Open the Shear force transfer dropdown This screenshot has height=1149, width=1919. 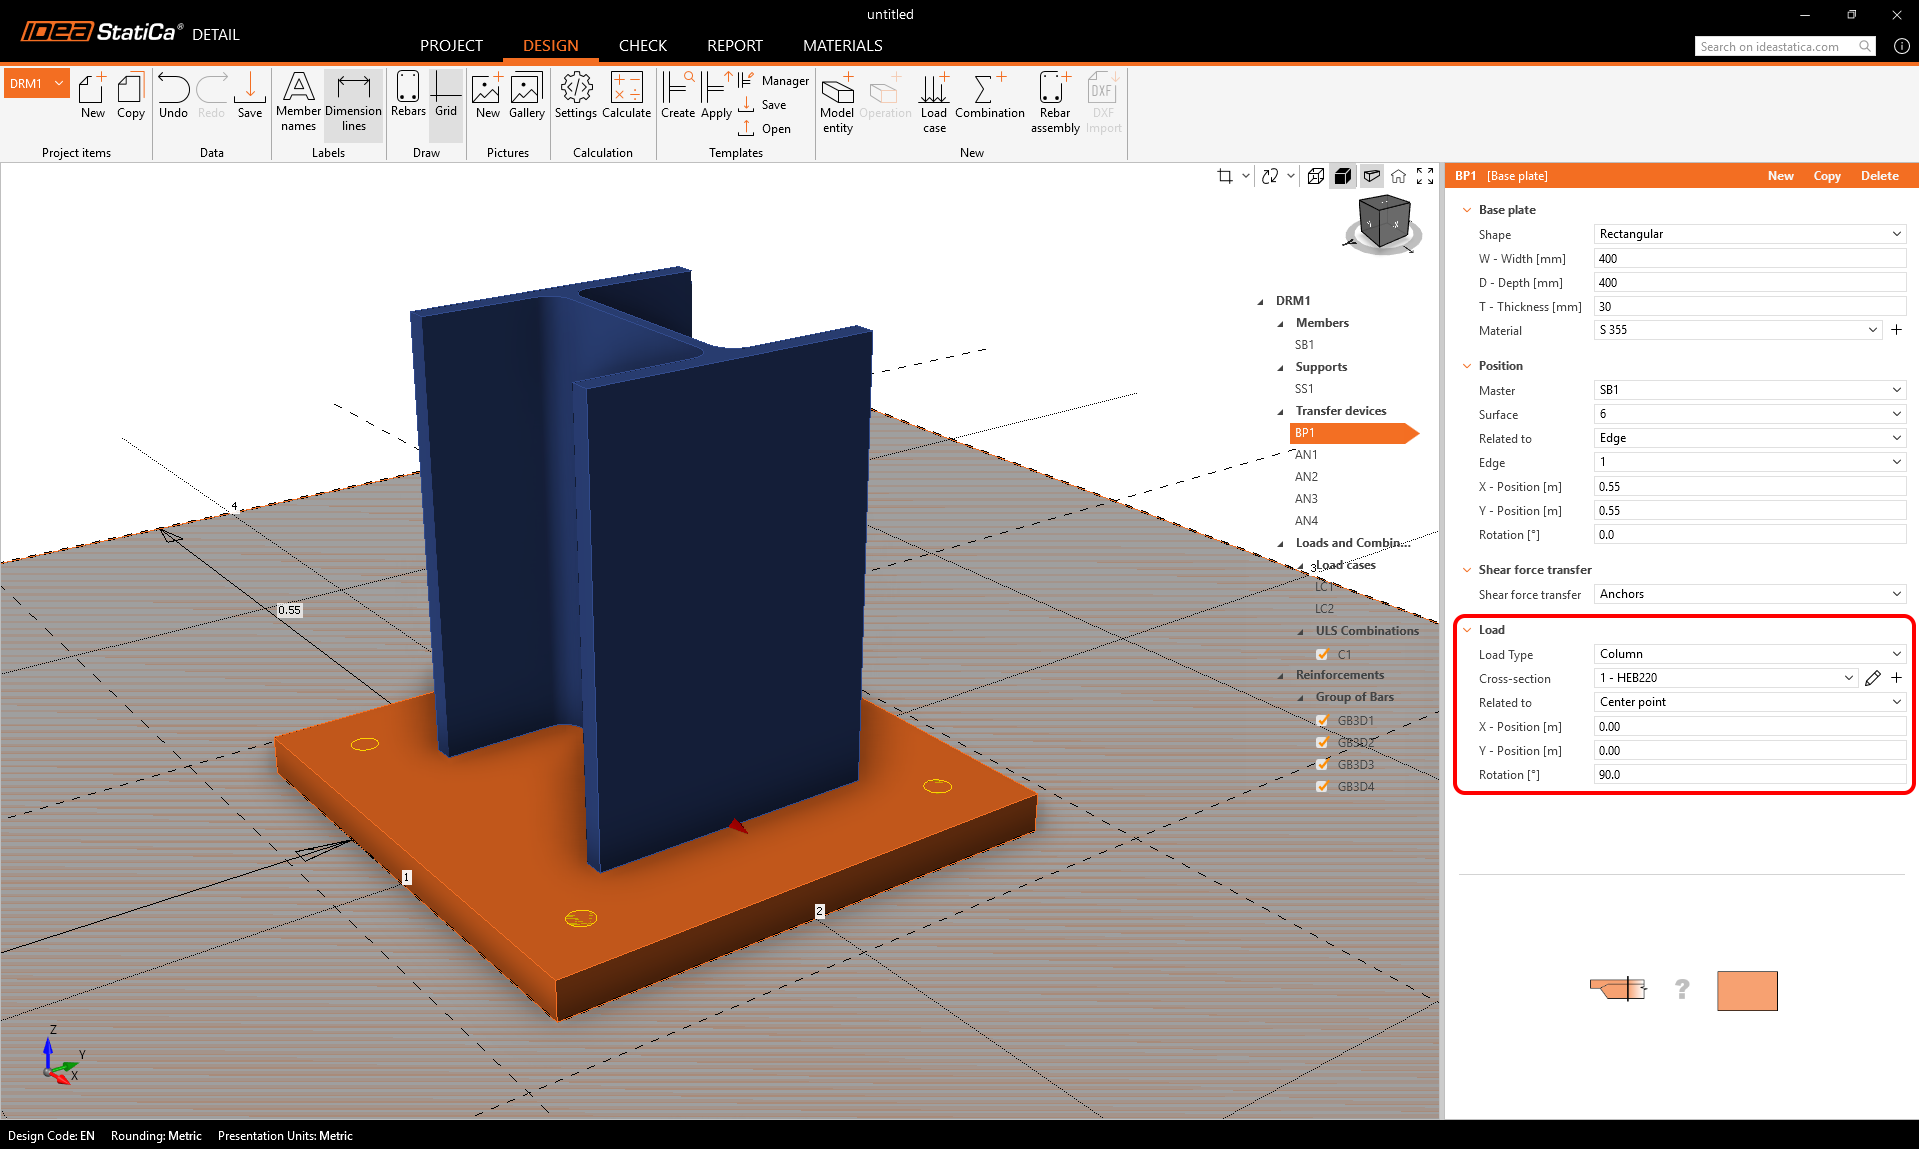click(x=1748, y=594)
